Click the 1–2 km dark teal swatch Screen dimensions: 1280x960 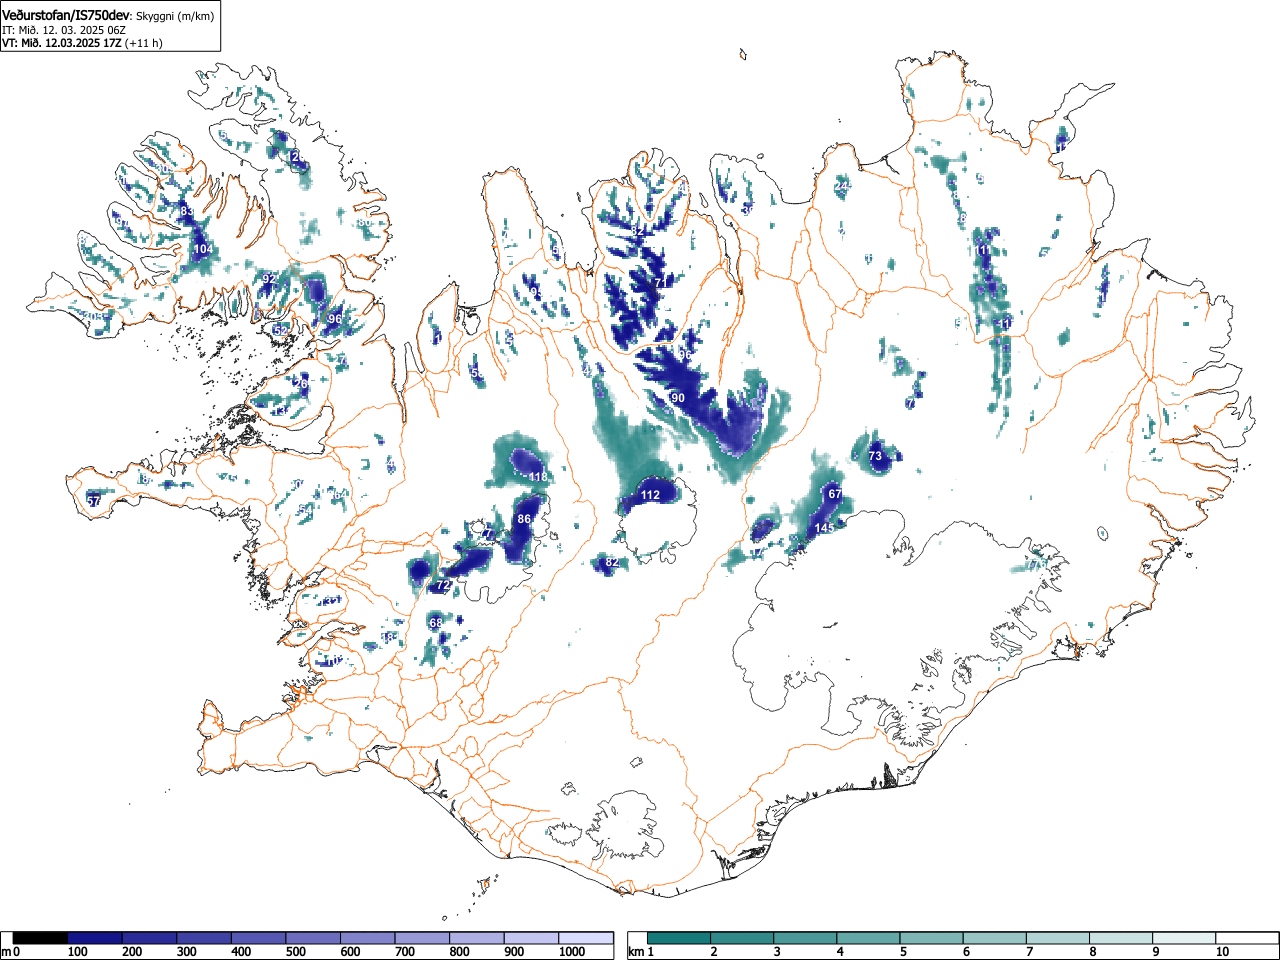[680, 938]
